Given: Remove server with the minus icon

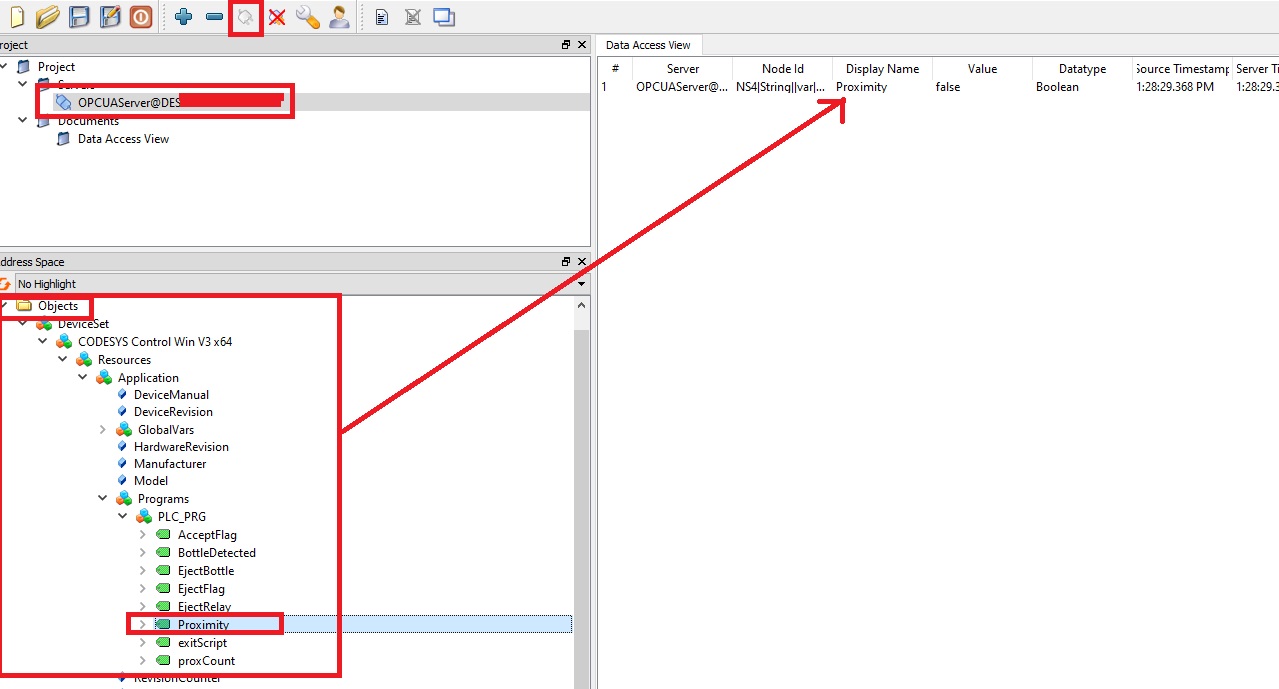Looking at the screenshot, I should pyautogui.click(x=214, y=17).
